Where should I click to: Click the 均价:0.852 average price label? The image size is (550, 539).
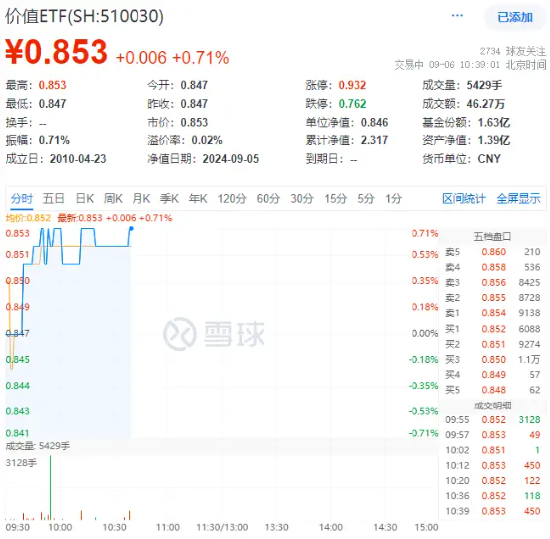28,218
